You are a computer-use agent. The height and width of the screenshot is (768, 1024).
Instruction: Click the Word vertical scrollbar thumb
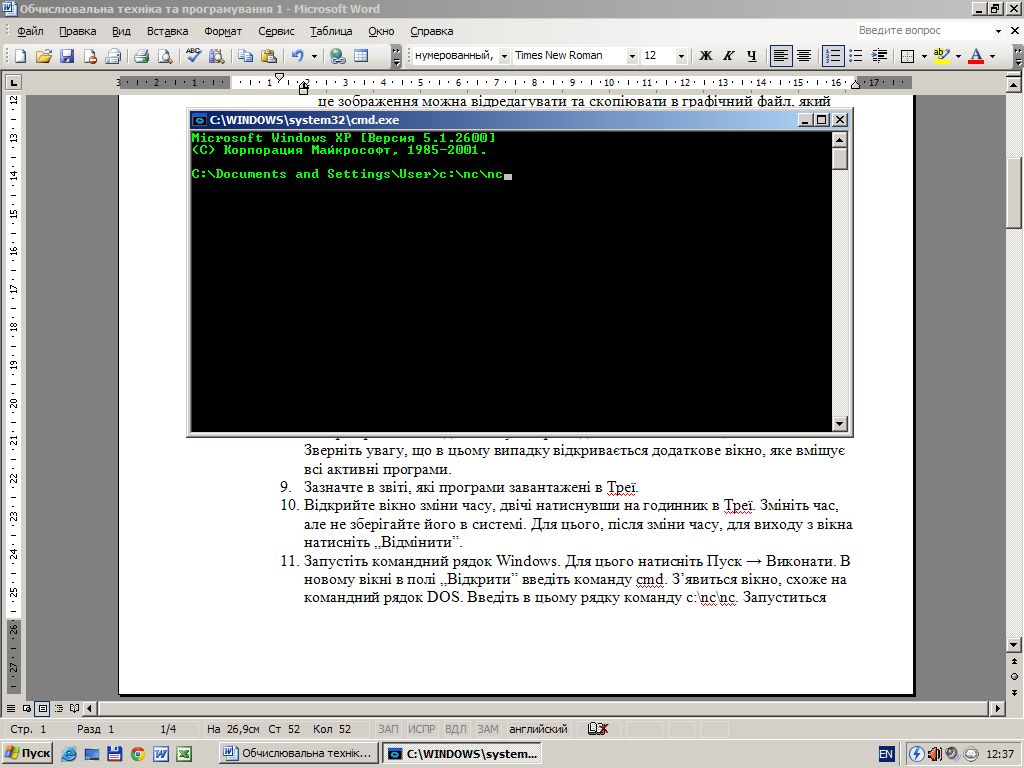(x=1014, y=193)
